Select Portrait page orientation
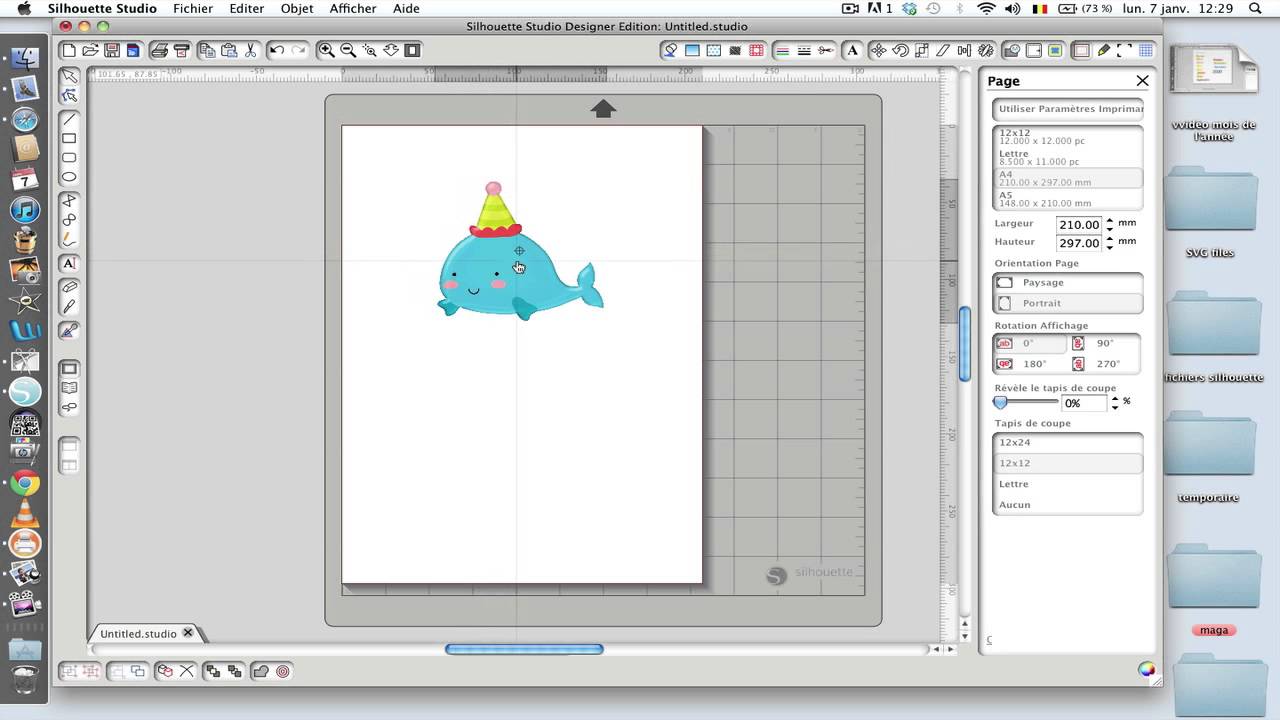This screenshot has height=720, width=1280. point(1068,303)
